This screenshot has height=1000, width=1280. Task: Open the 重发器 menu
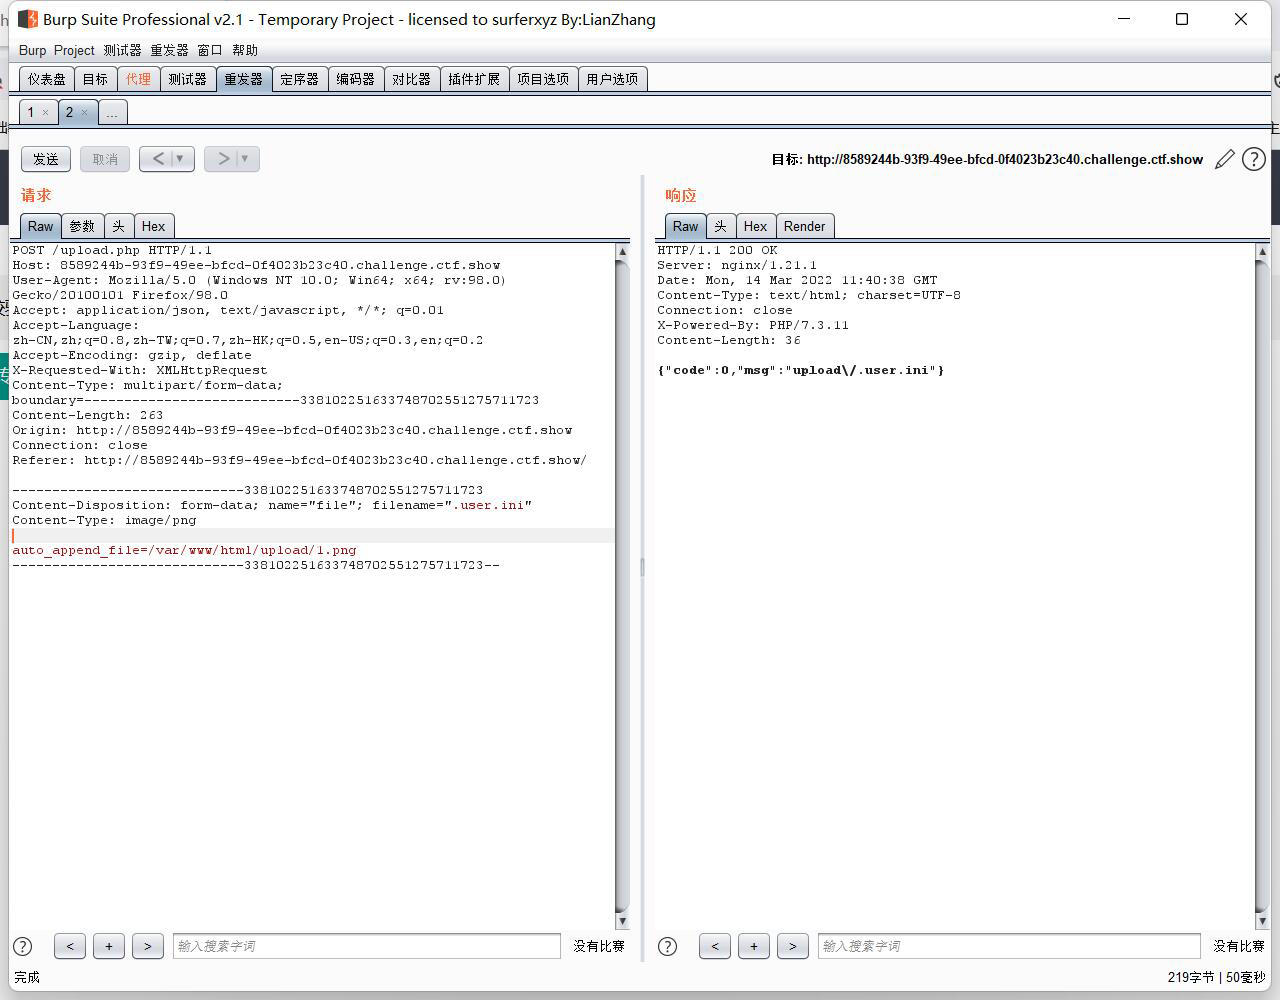[169, 50]
